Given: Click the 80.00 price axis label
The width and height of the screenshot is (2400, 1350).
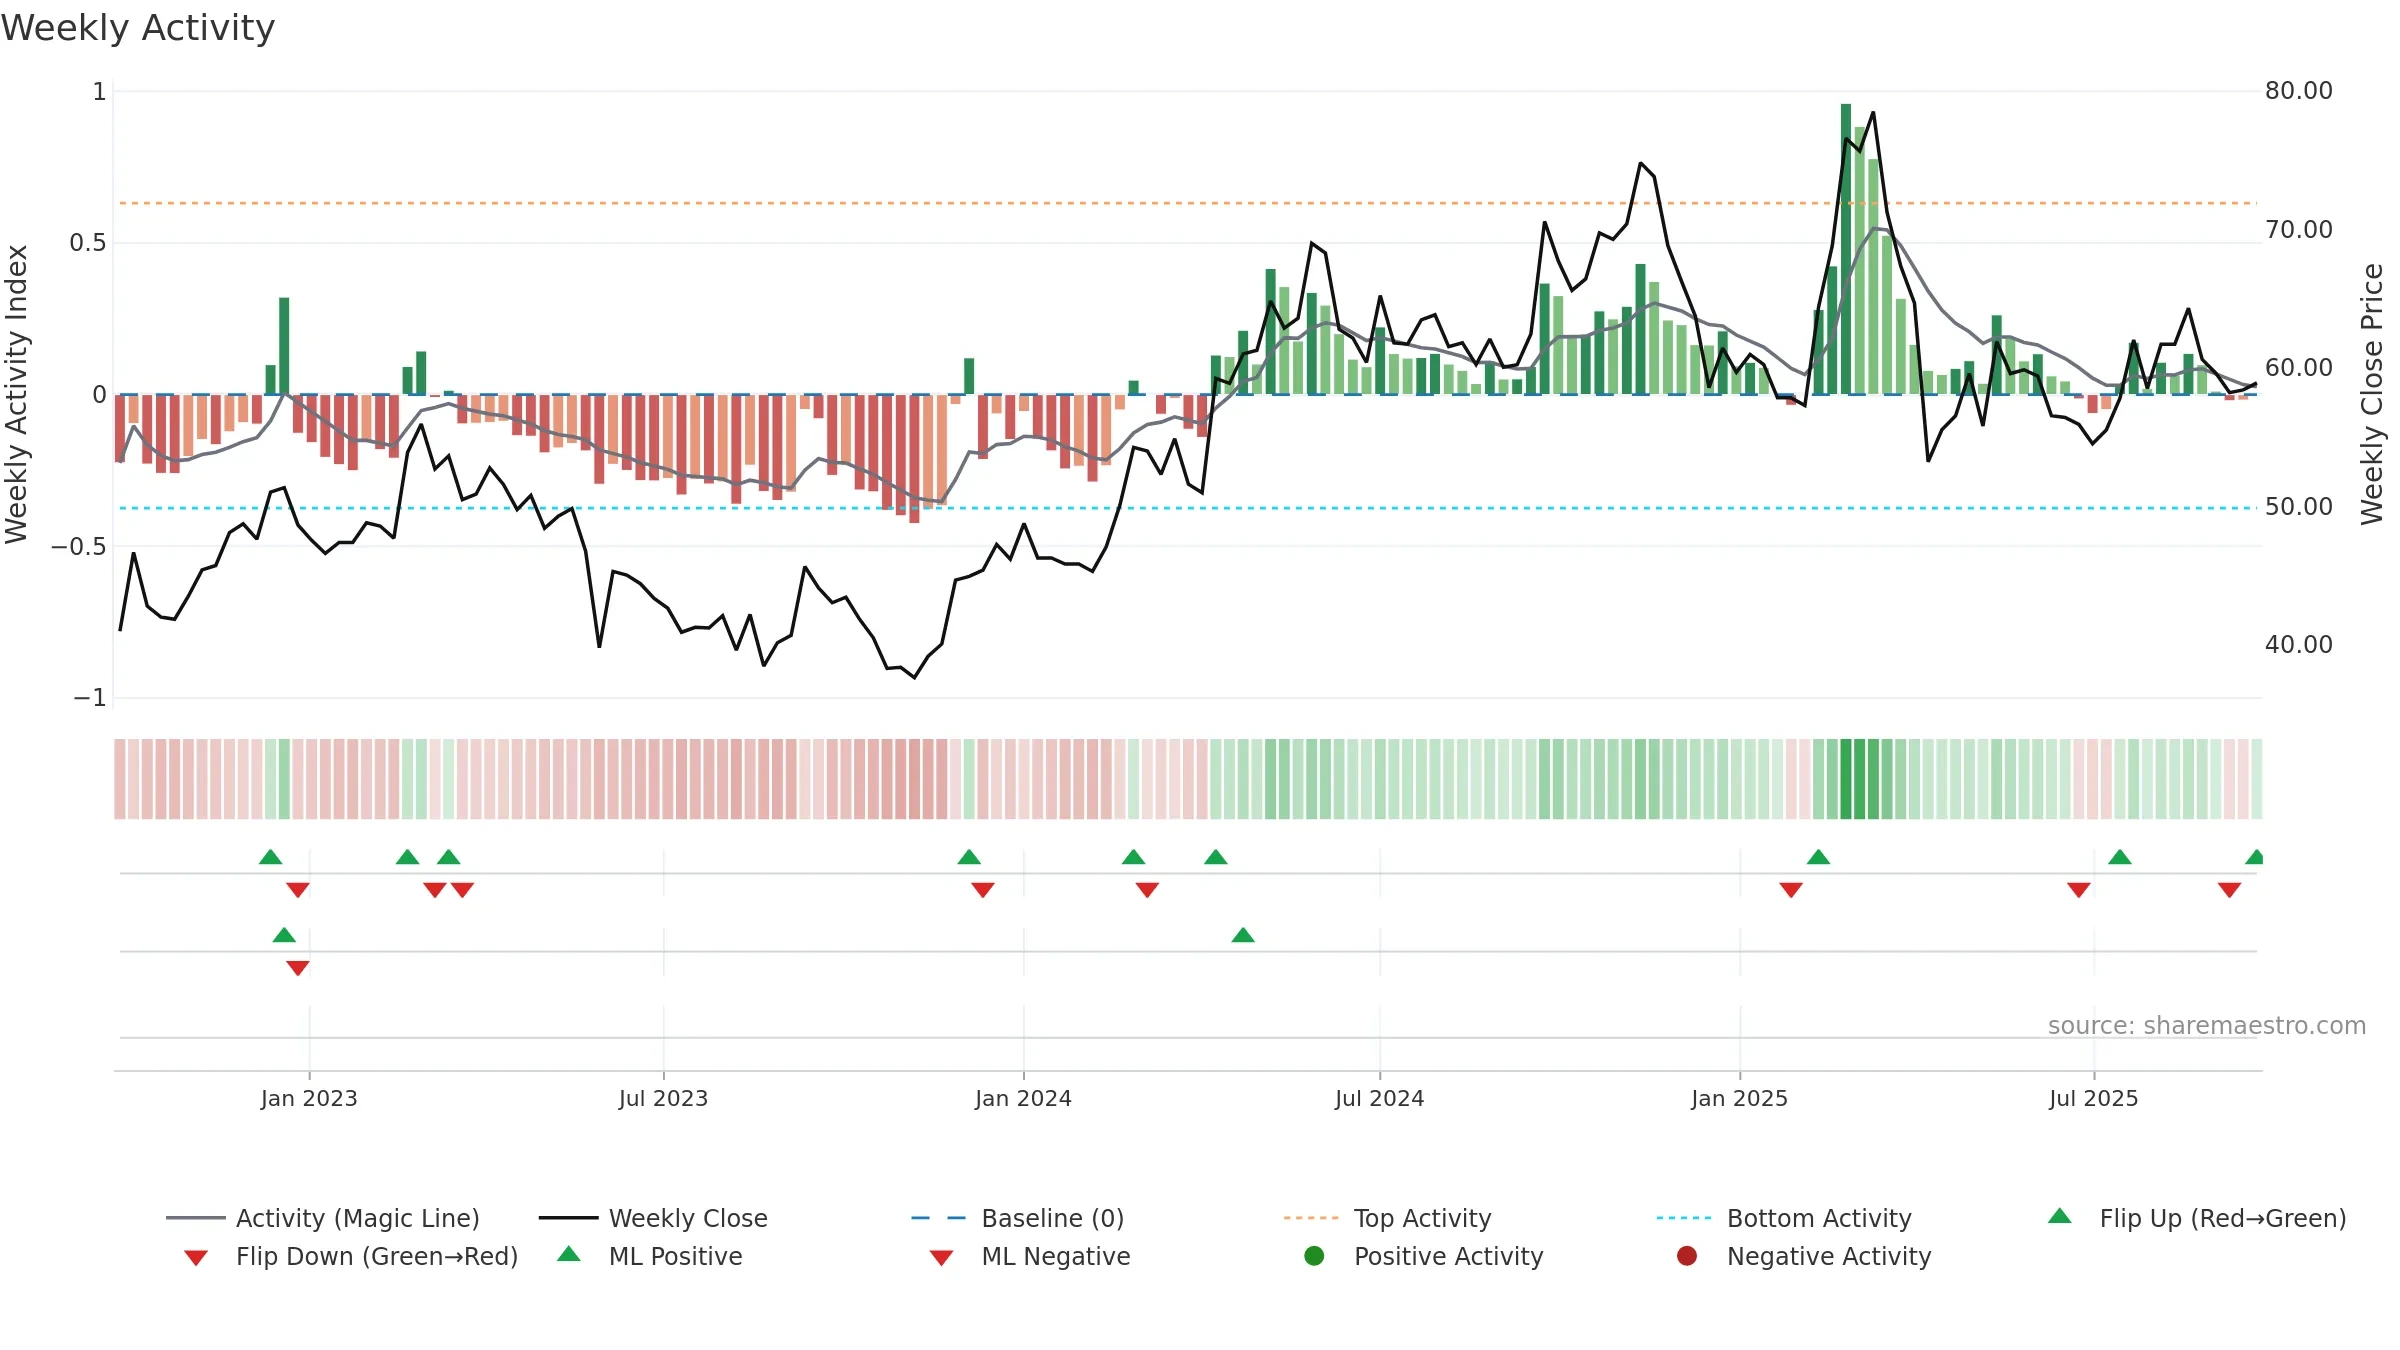Looking at the screenshot, I should (2298, 90).
